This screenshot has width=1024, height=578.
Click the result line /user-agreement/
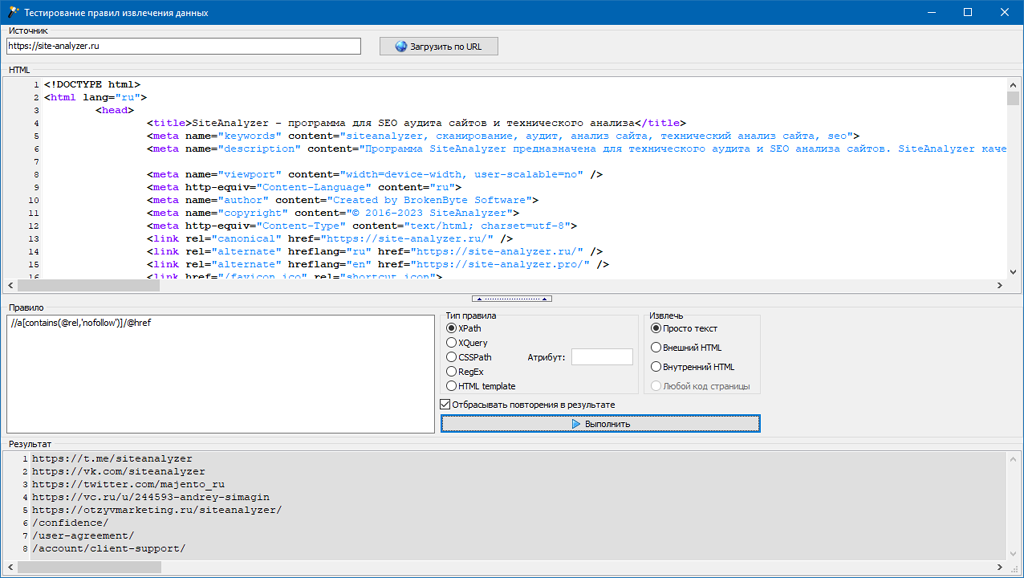pyautogui.click(x=83, y=536)
